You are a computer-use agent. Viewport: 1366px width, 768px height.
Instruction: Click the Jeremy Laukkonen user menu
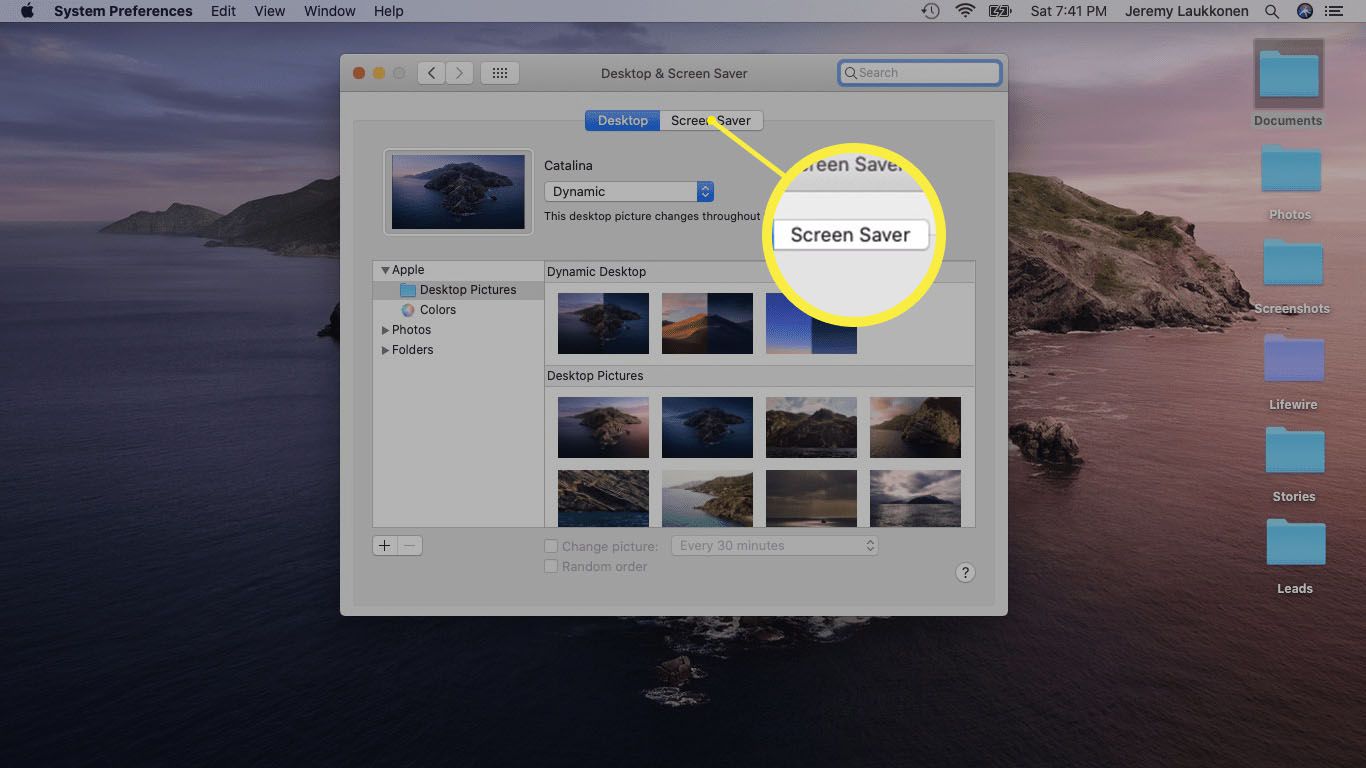click(1189, 11)
